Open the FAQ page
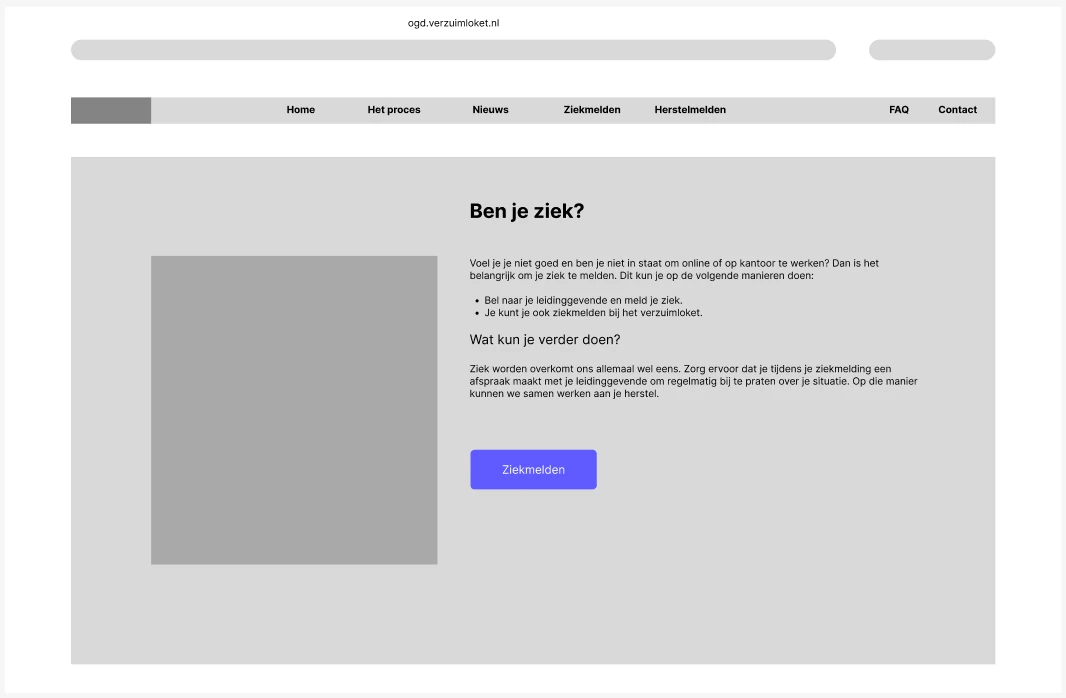Viewport: 1066px width, 698px height. (x=899, y=109)
